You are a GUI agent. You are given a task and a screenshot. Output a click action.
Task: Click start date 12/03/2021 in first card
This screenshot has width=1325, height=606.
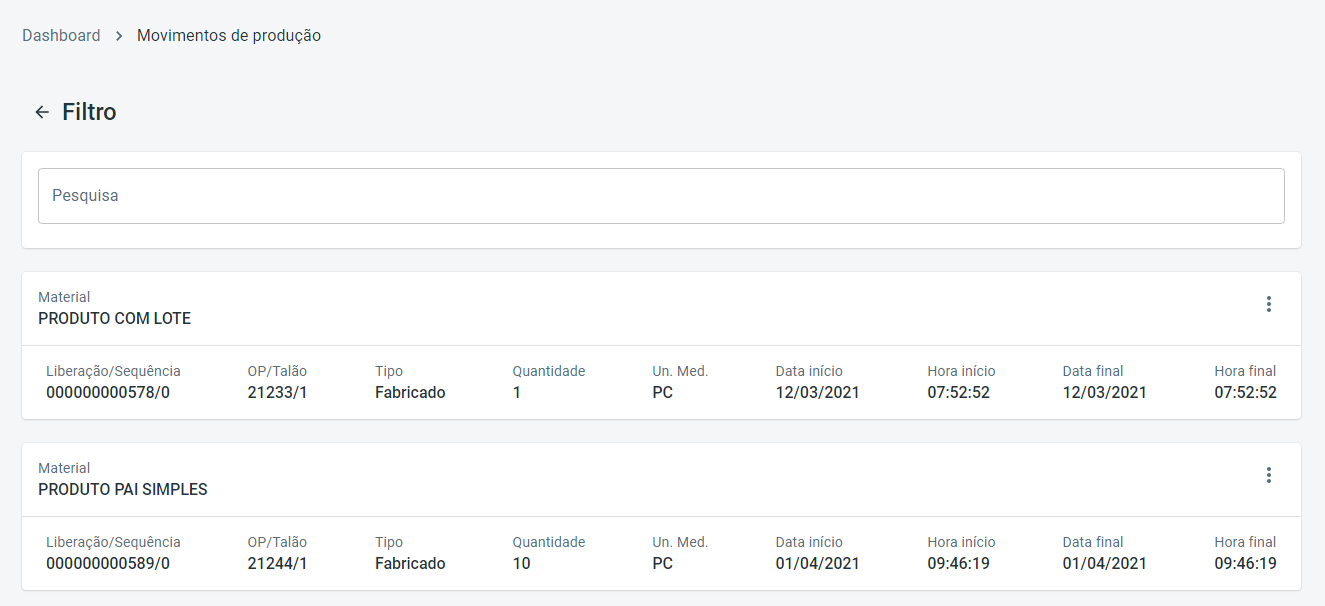(x=817, y=392)
